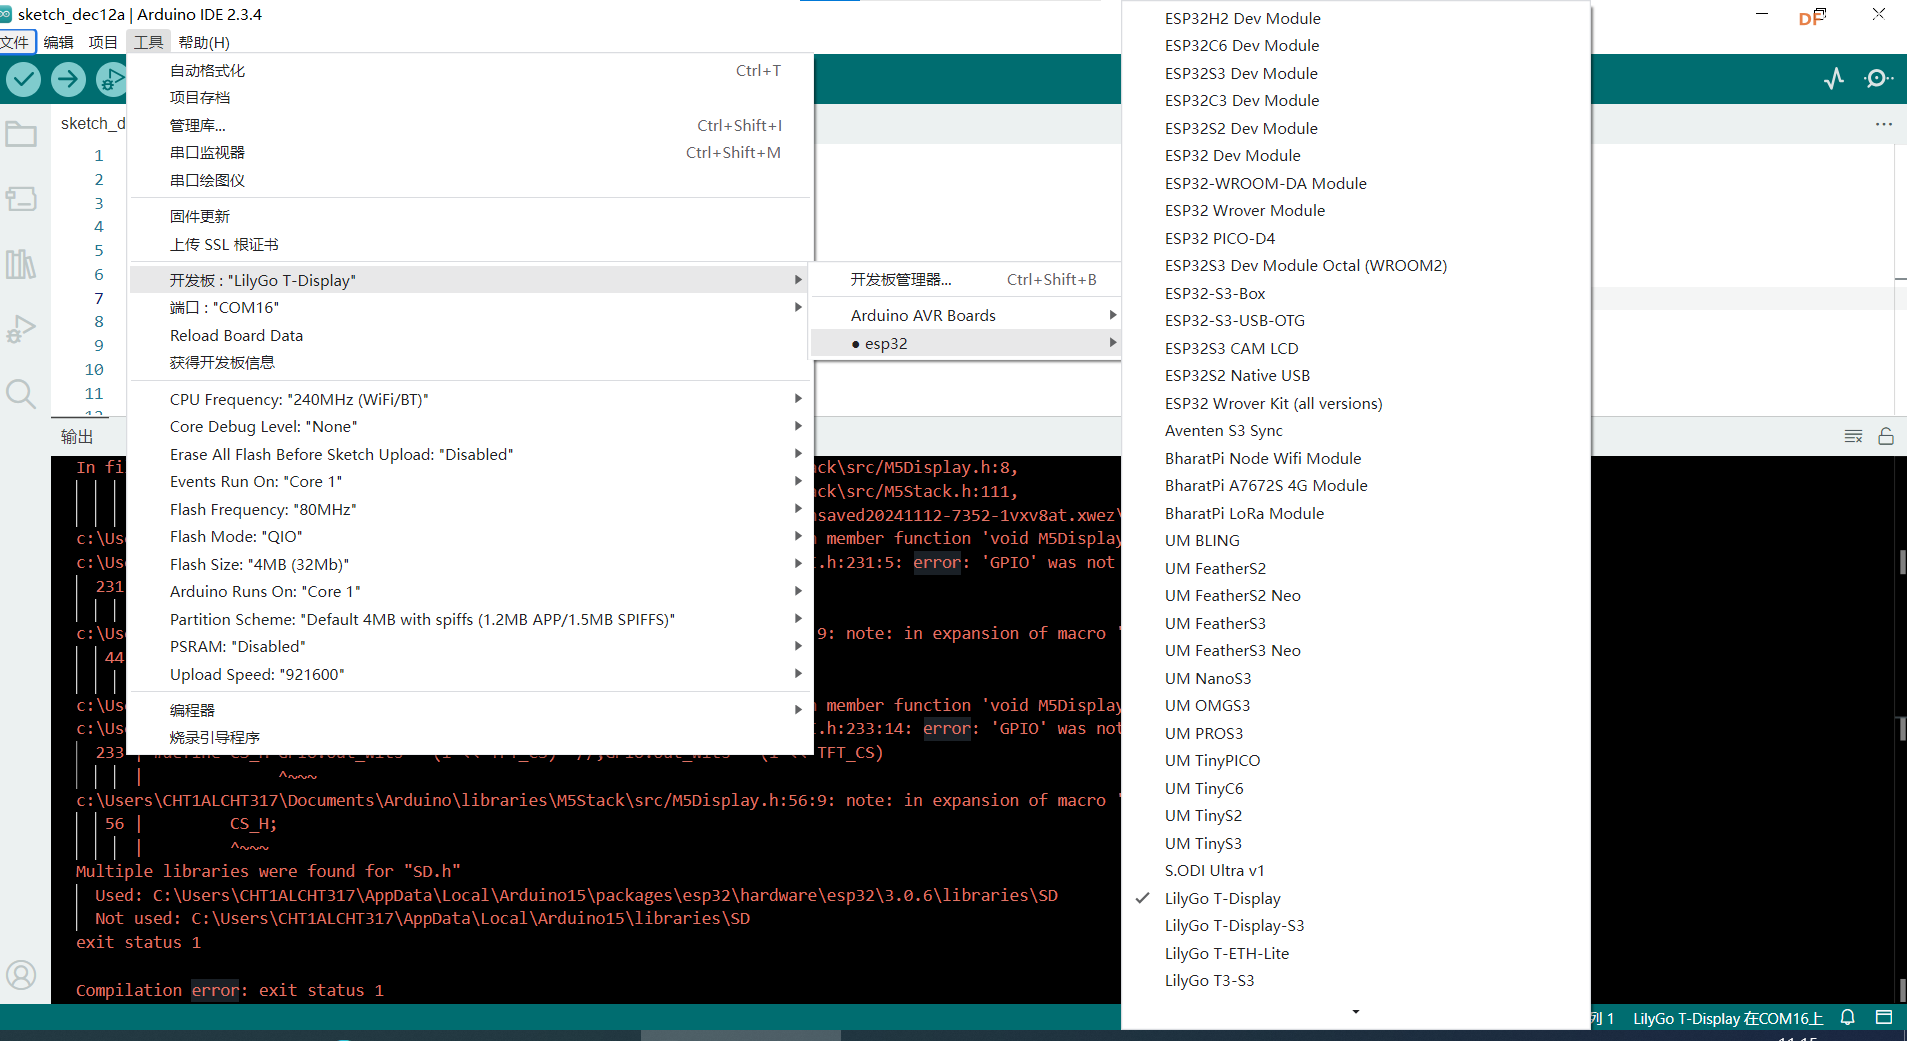The width and height of the screenshot is (1907, 1041).
Task: Click 烧录引导程序 entry
Action: pos(470,737)
